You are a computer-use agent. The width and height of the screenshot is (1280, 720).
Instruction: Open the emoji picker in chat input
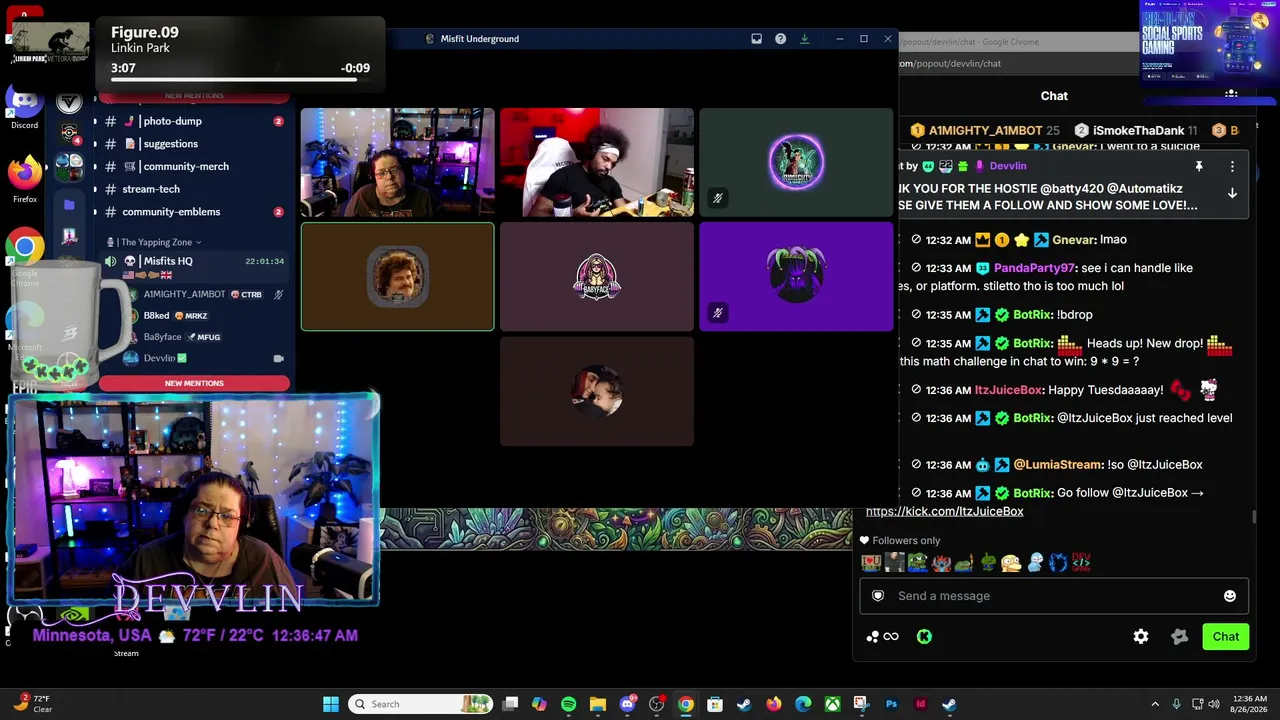pyautogui.click(x=1230, y=596)
